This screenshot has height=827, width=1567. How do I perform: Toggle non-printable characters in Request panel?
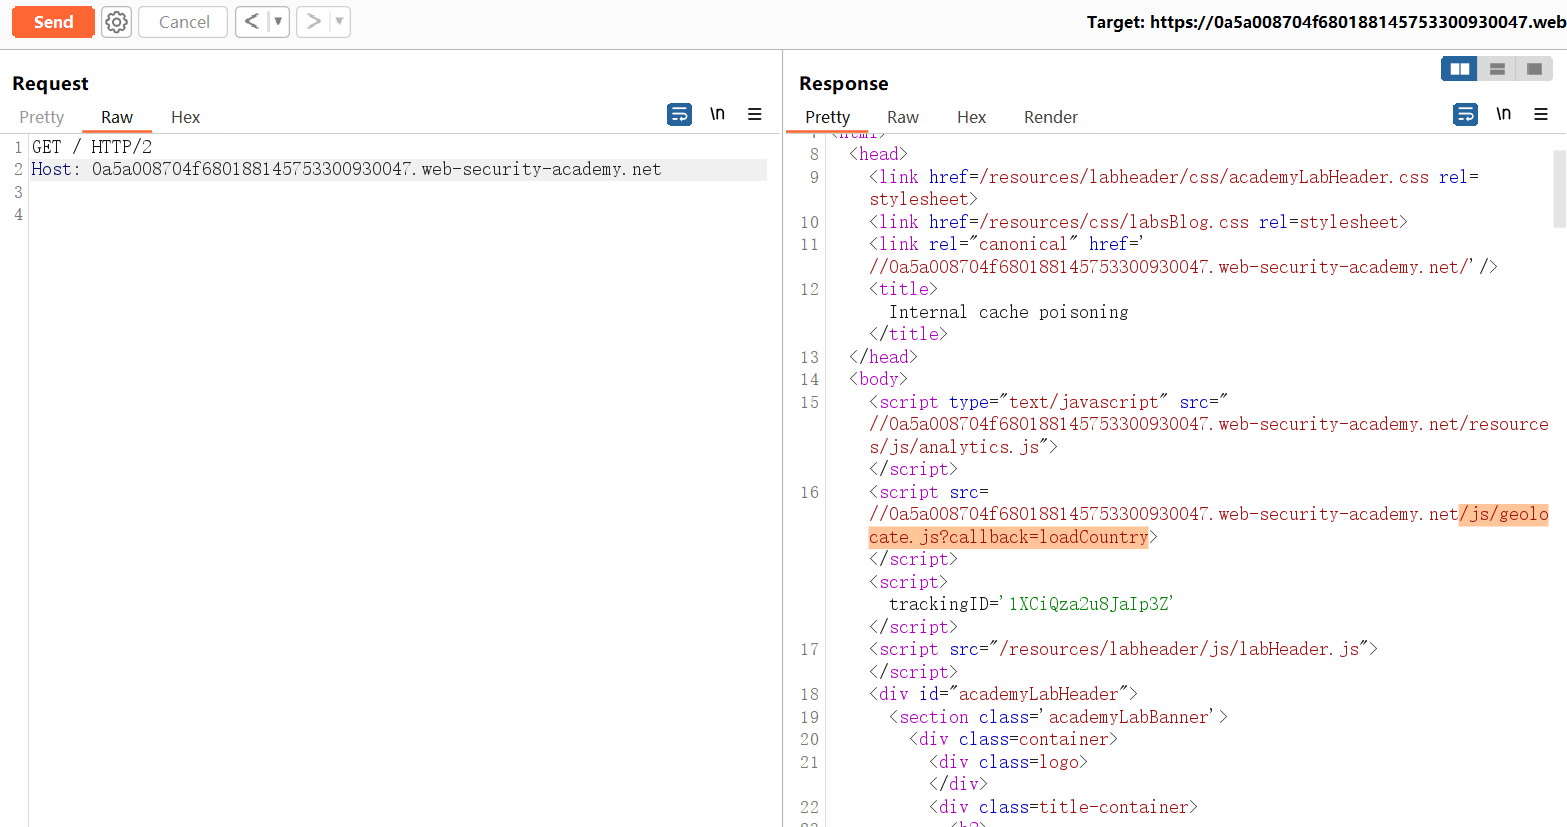717,115
